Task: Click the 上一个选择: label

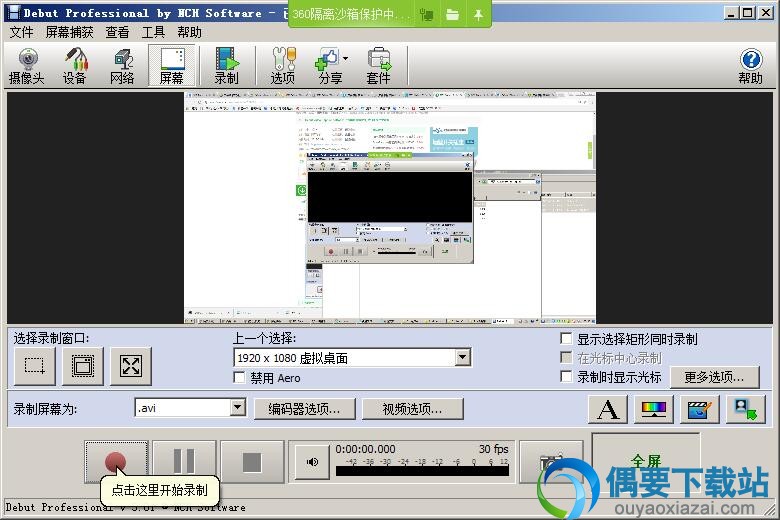Action: point(264,338)
